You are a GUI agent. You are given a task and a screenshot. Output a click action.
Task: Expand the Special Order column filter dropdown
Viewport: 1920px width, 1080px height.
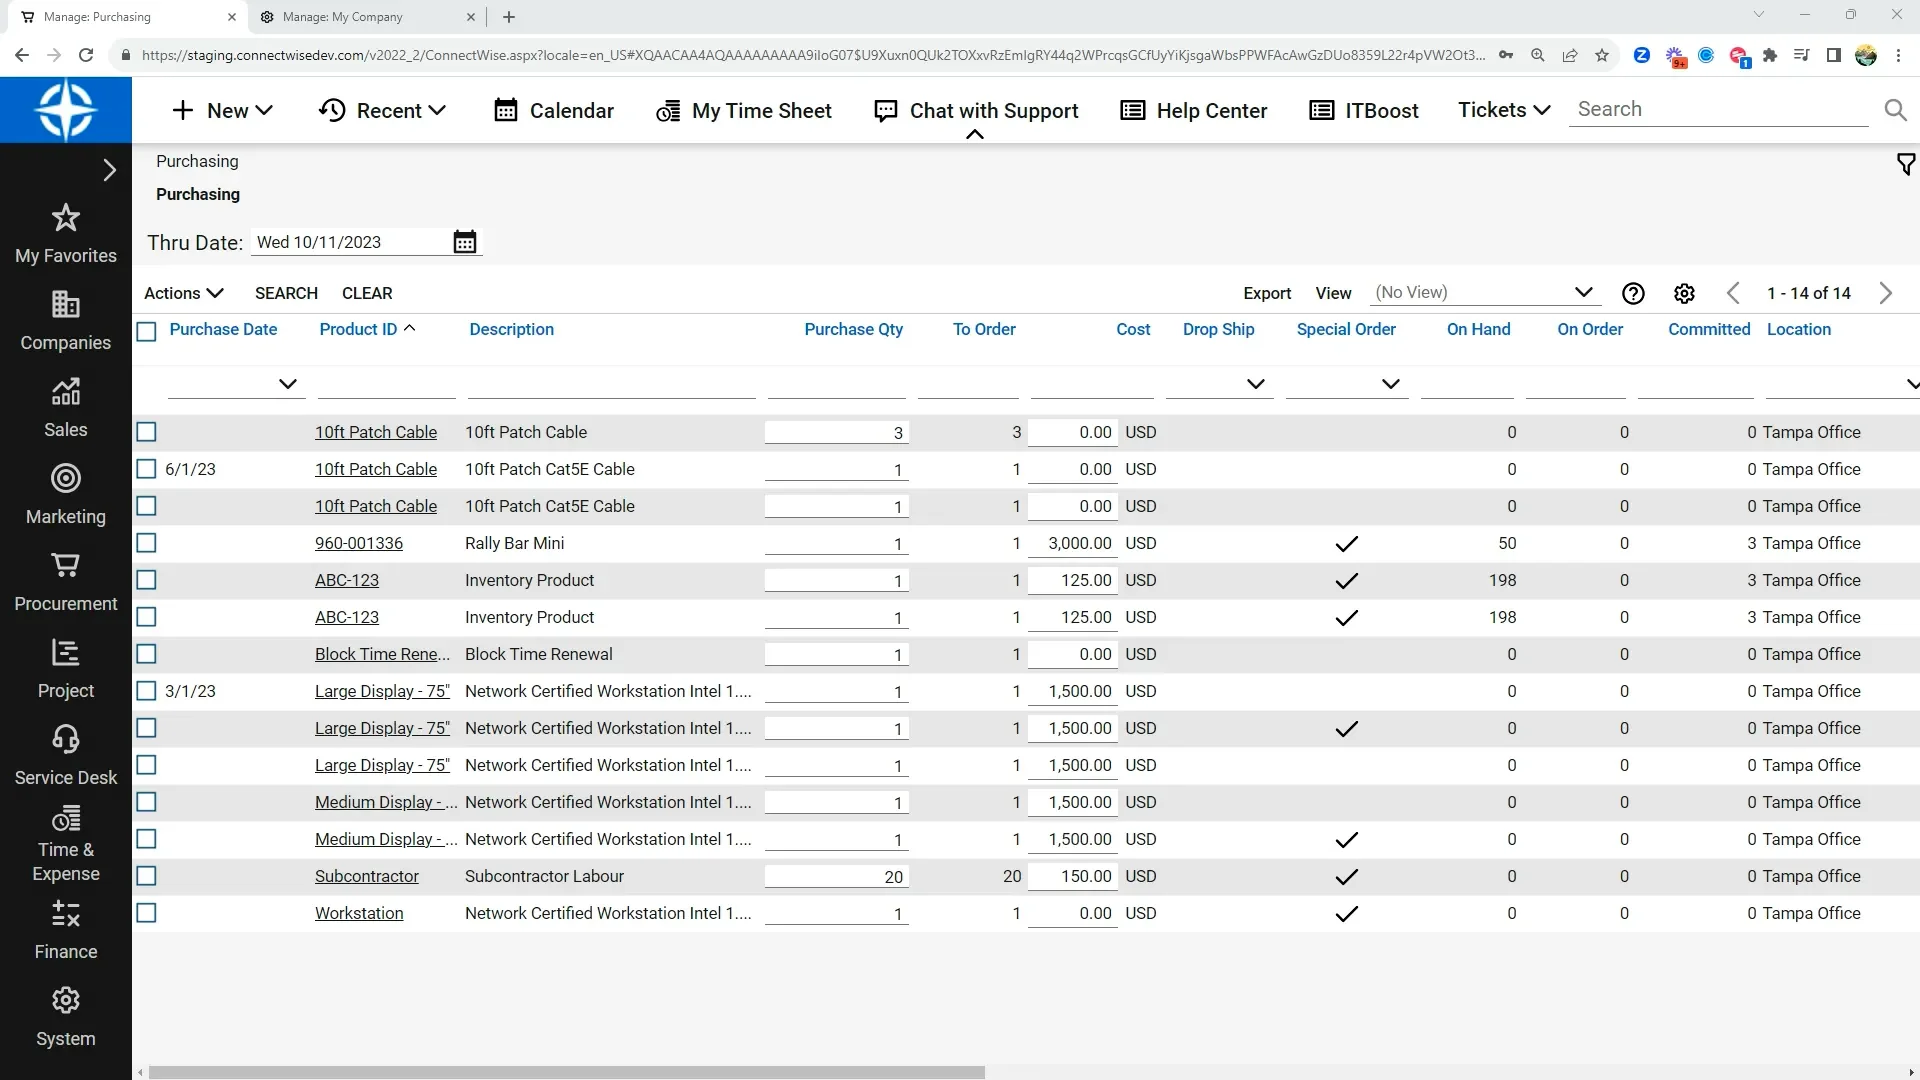(x=1391, y=383)
